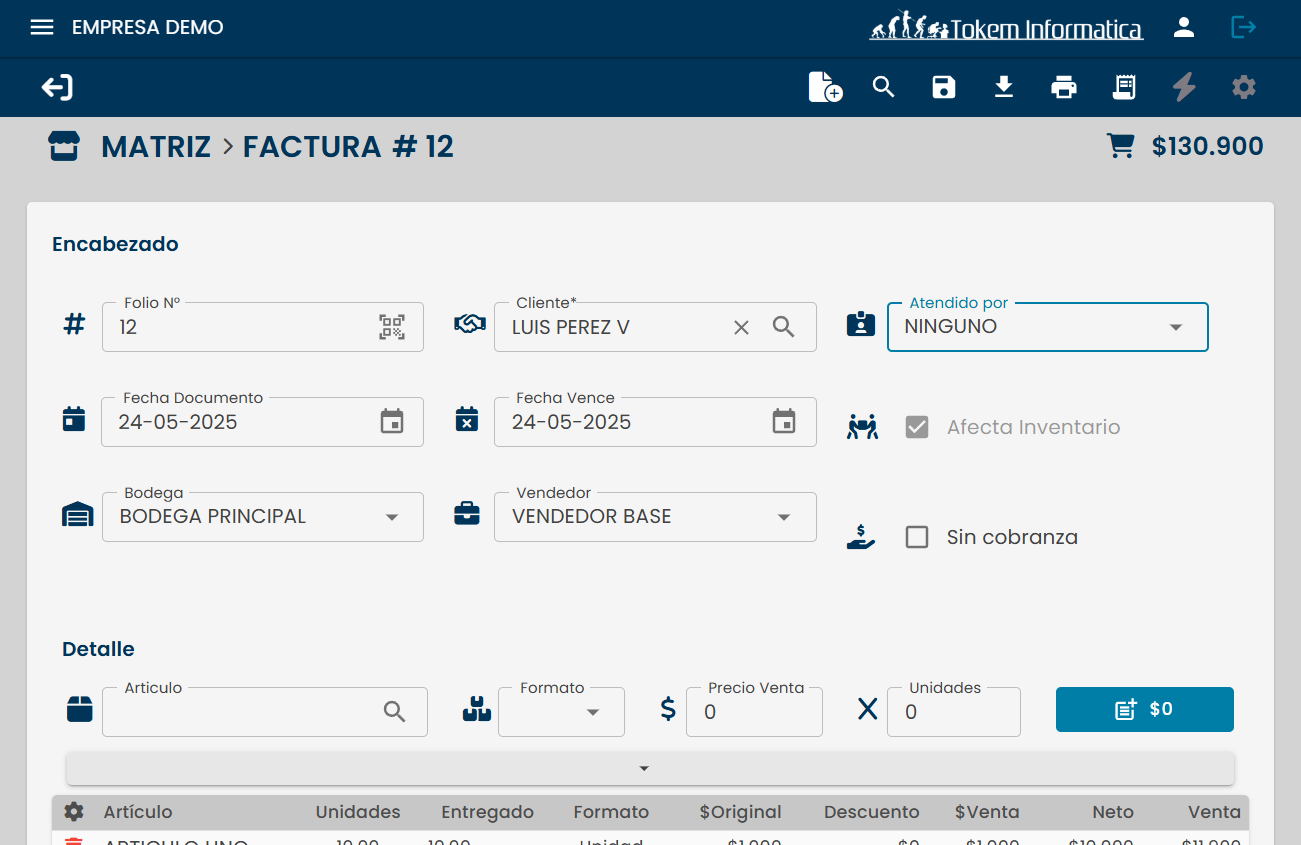Save the invoice with the floppy disk icon
The width and height of the screenshot is (1301, 845).
(x=944, y=87)
